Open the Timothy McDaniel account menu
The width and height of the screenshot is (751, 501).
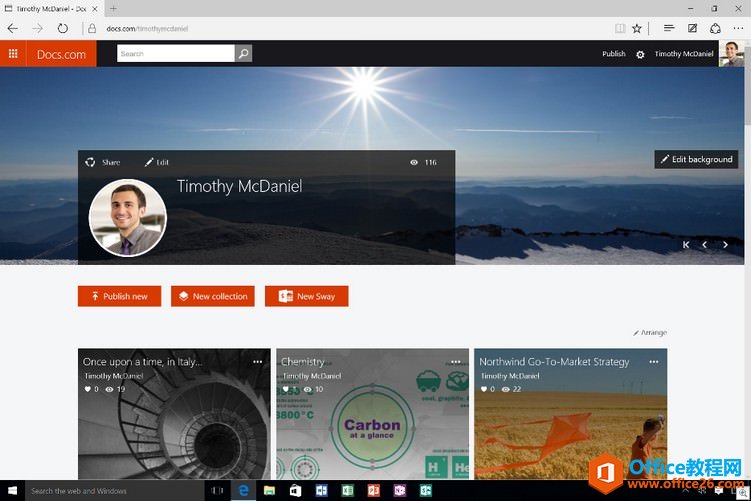tap(684, 54)
